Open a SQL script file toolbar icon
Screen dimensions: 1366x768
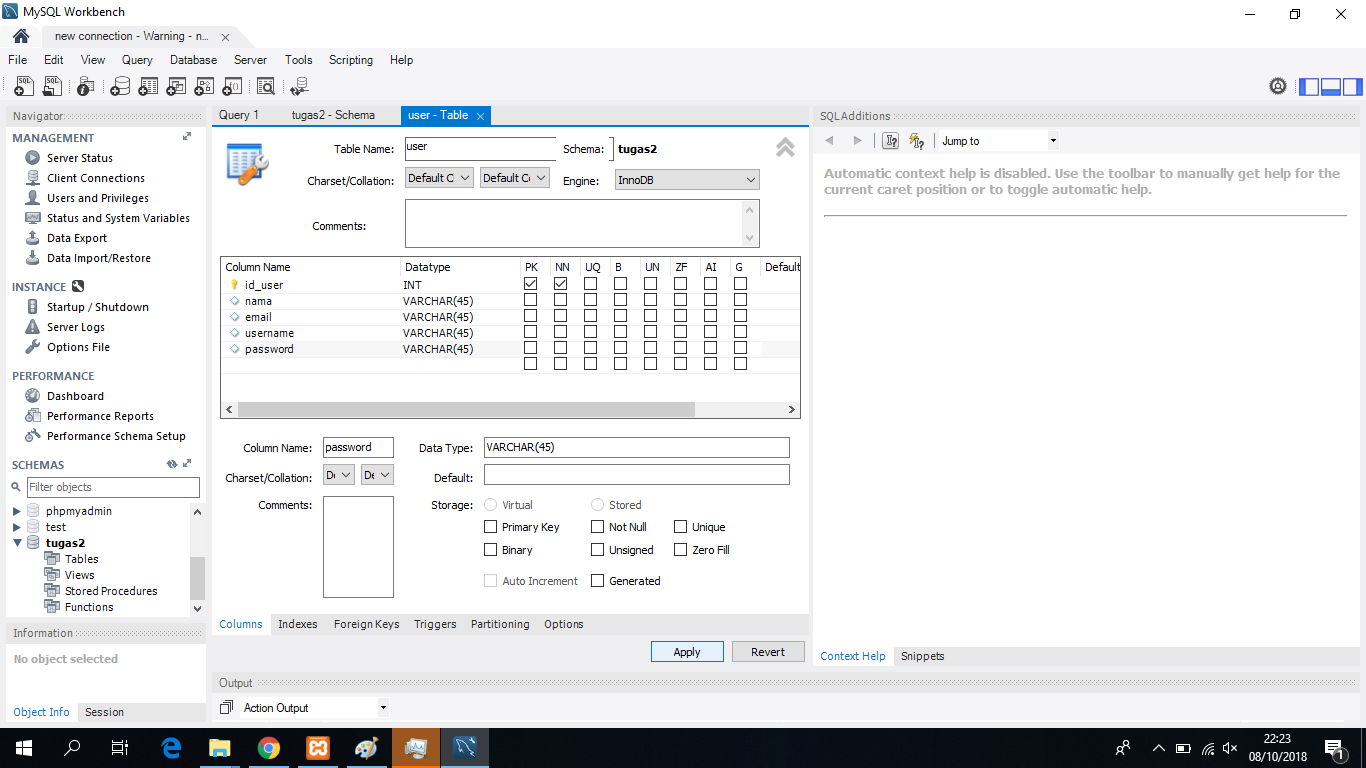pos(52,86)
